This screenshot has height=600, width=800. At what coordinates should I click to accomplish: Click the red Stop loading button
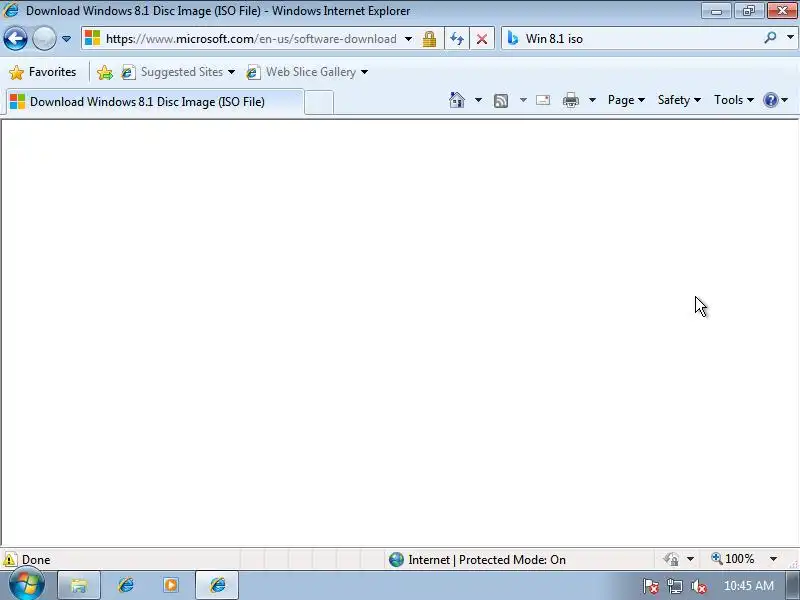(481, 39)
